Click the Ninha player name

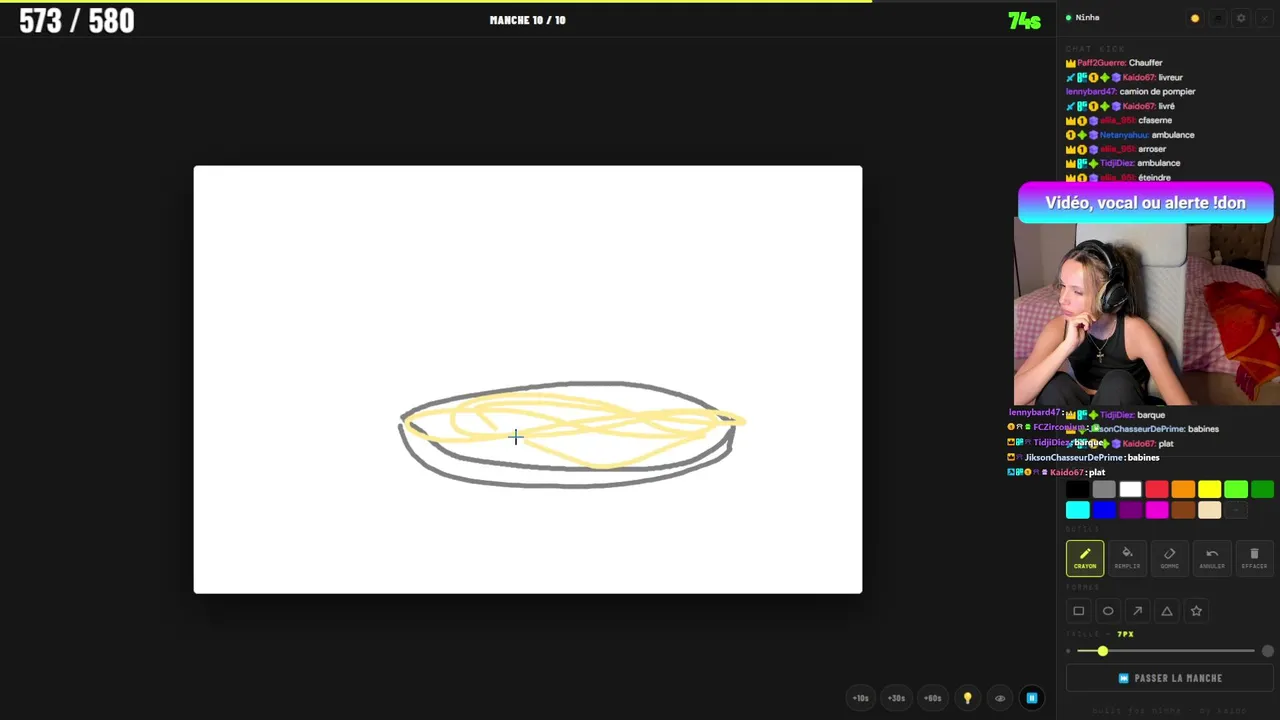pos(1087,17)
